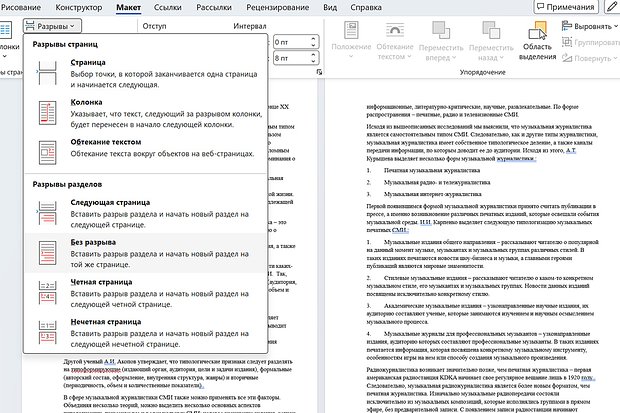The height and width of the screenshot is (413, 620).
Task: Click the Примечания button
Action: 582,7
